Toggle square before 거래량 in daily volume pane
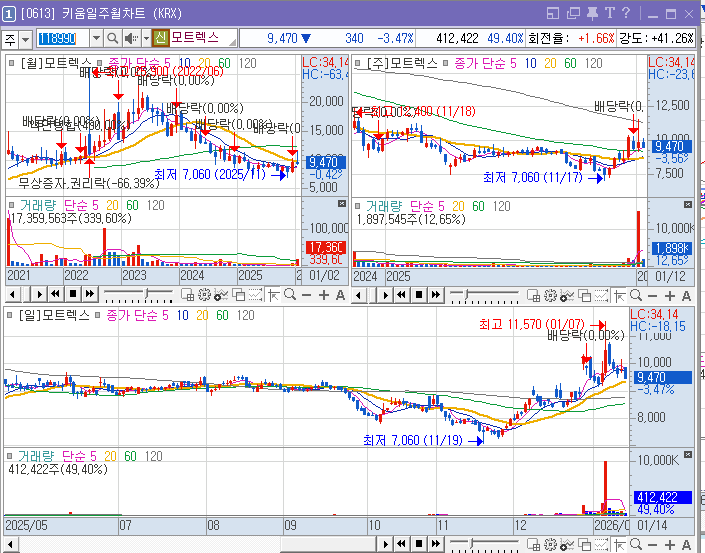 pos(10,456)
